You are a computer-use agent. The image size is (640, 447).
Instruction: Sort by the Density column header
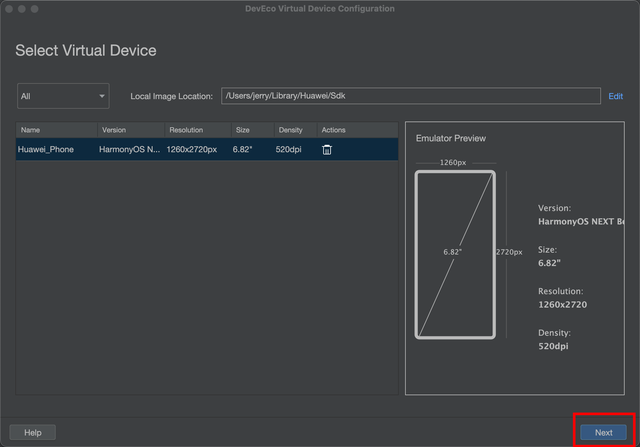pos(296,130)
